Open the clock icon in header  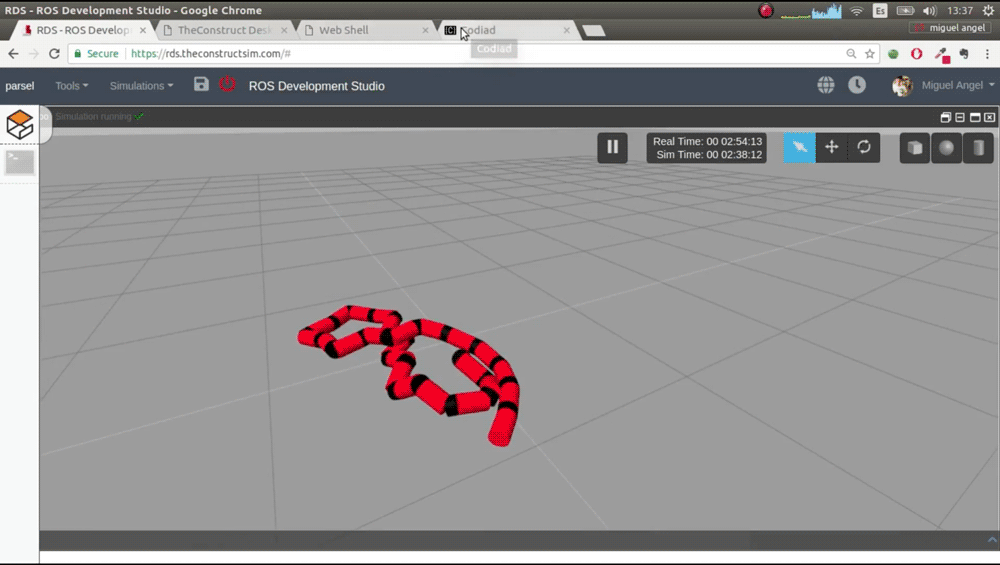857,85
